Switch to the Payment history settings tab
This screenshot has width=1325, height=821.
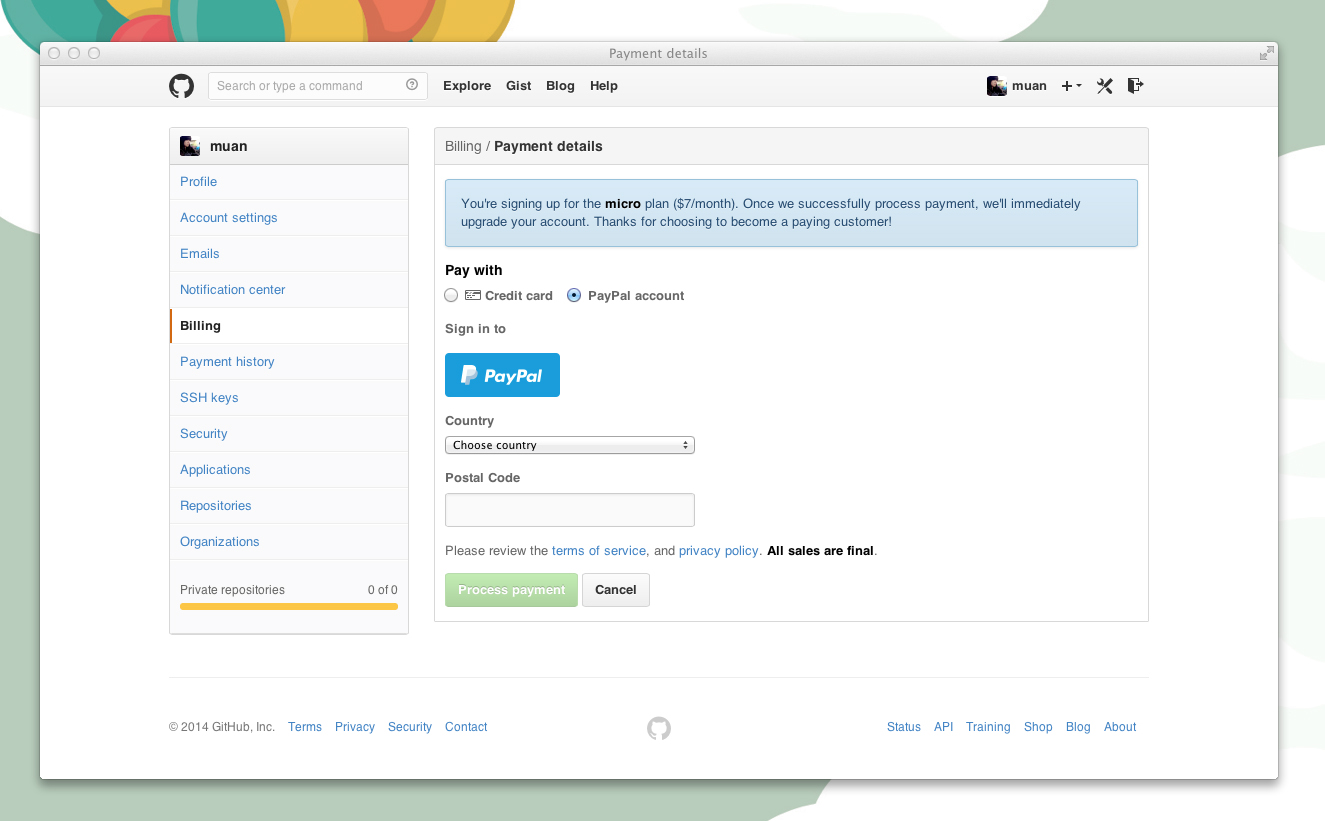pos(227,361)
